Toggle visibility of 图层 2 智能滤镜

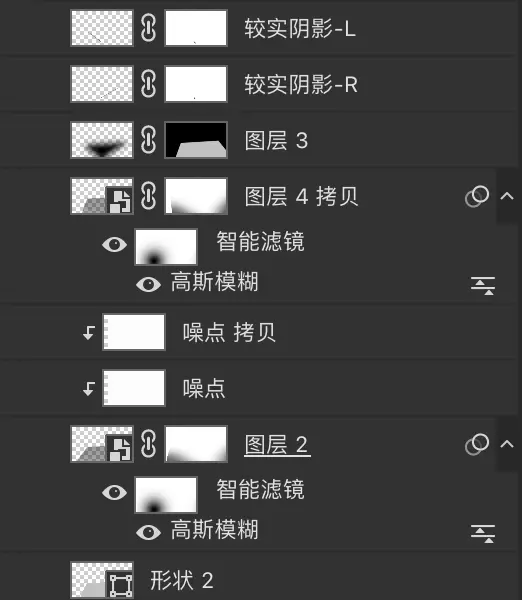[114, 492]
